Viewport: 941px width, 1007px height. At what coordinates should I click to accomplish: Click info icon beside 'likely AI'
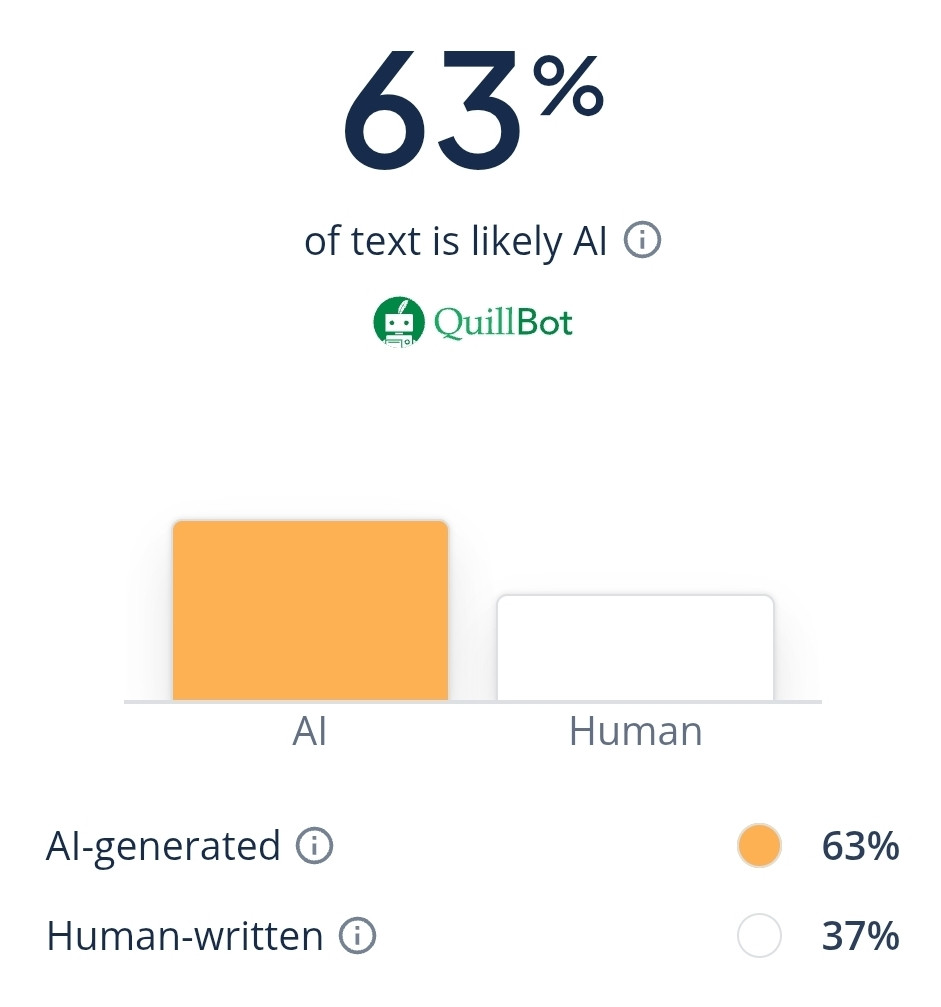pyautogui.click(x=642, y=240)
